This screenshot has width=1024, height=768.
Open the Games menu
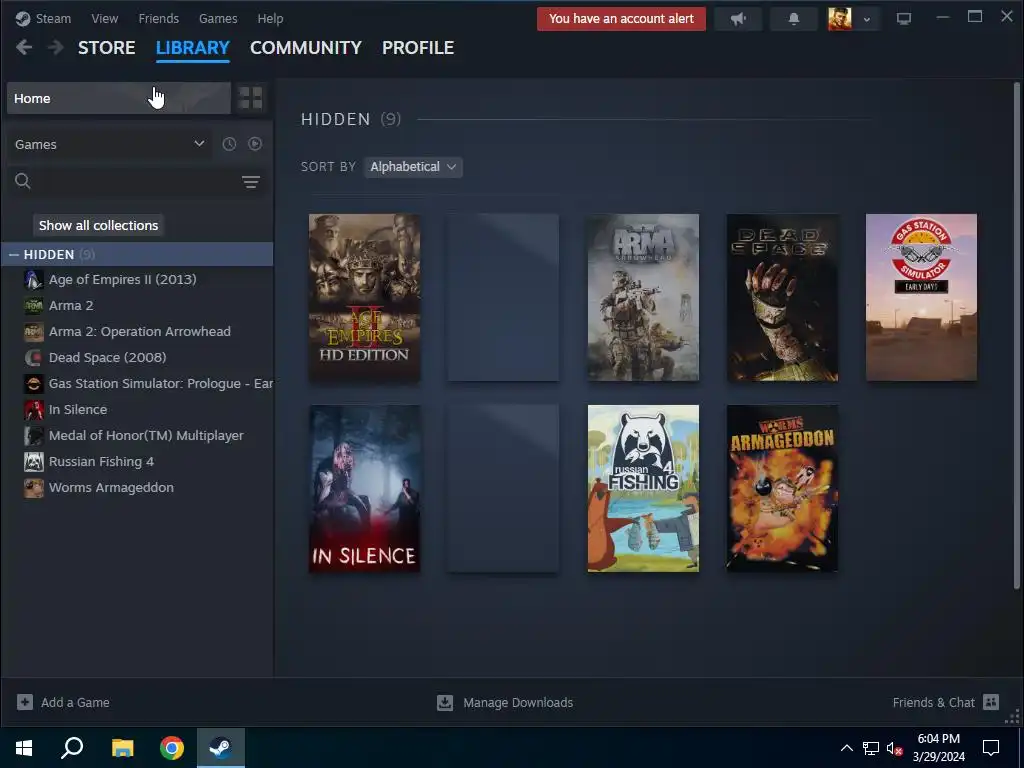click(218, 18)
